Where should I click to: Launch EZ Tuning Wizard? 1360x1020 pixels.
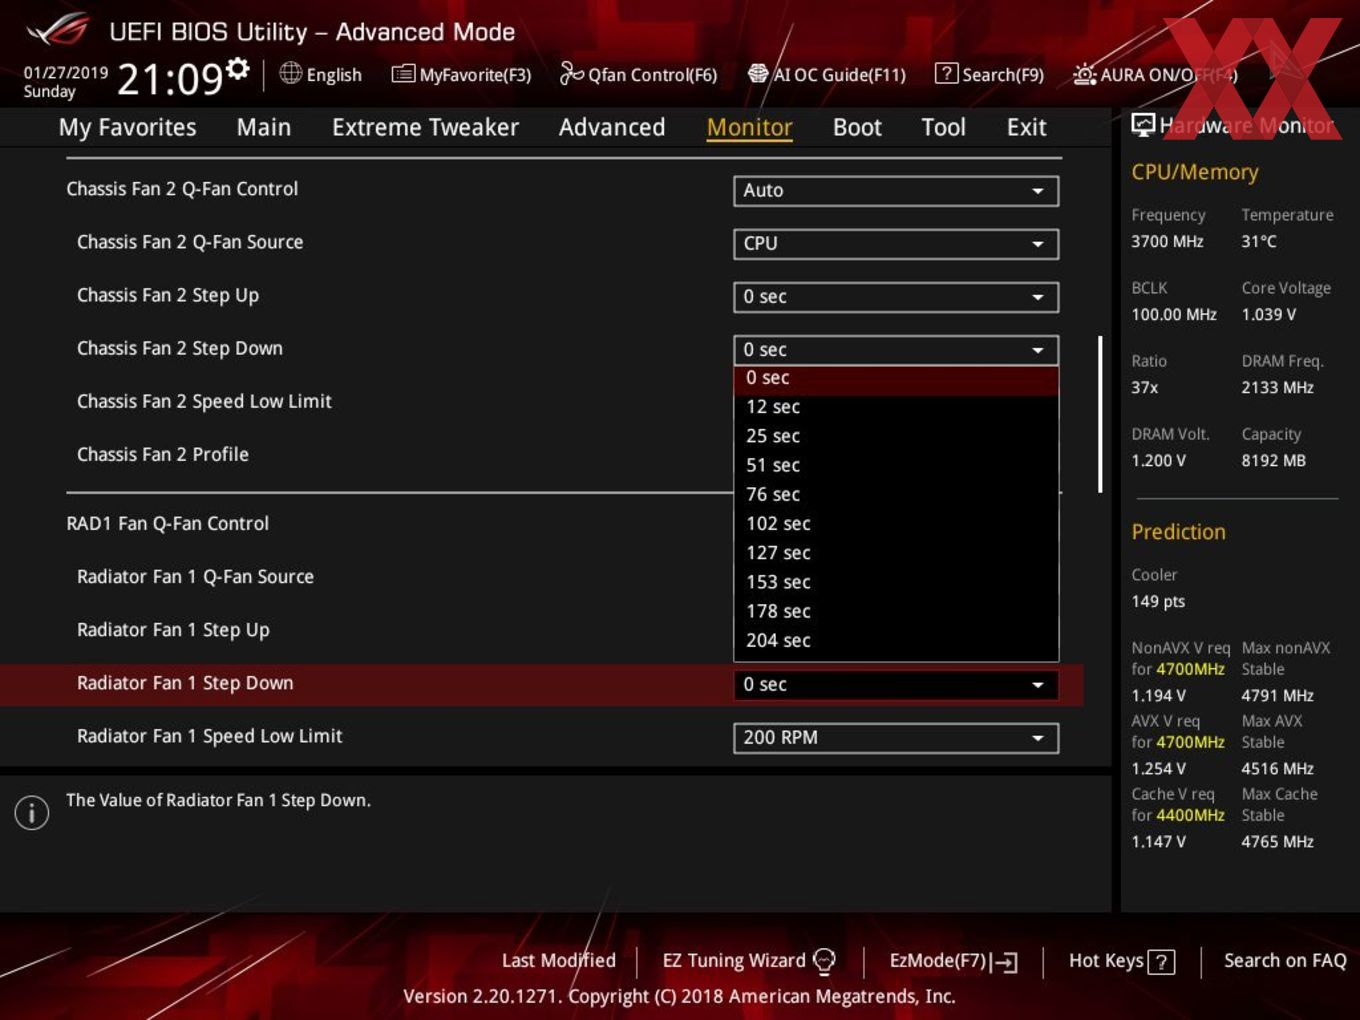(748, 961)
